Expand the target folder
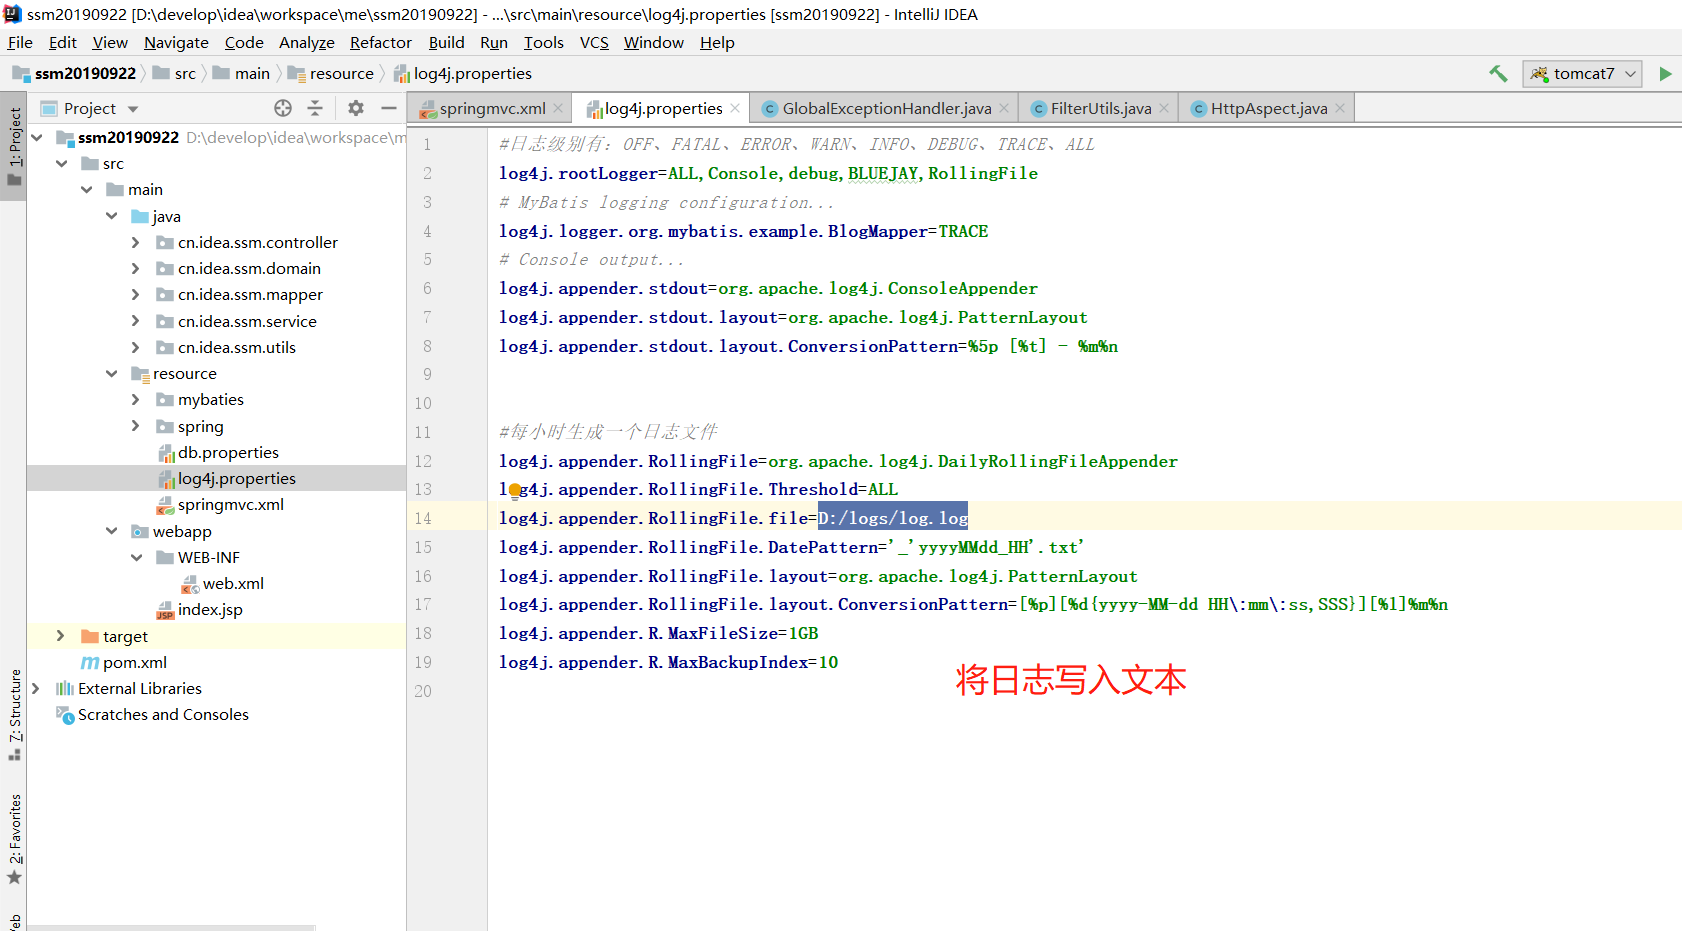Viewport: 1682px width, 931px height. click(x=61, y=636)
